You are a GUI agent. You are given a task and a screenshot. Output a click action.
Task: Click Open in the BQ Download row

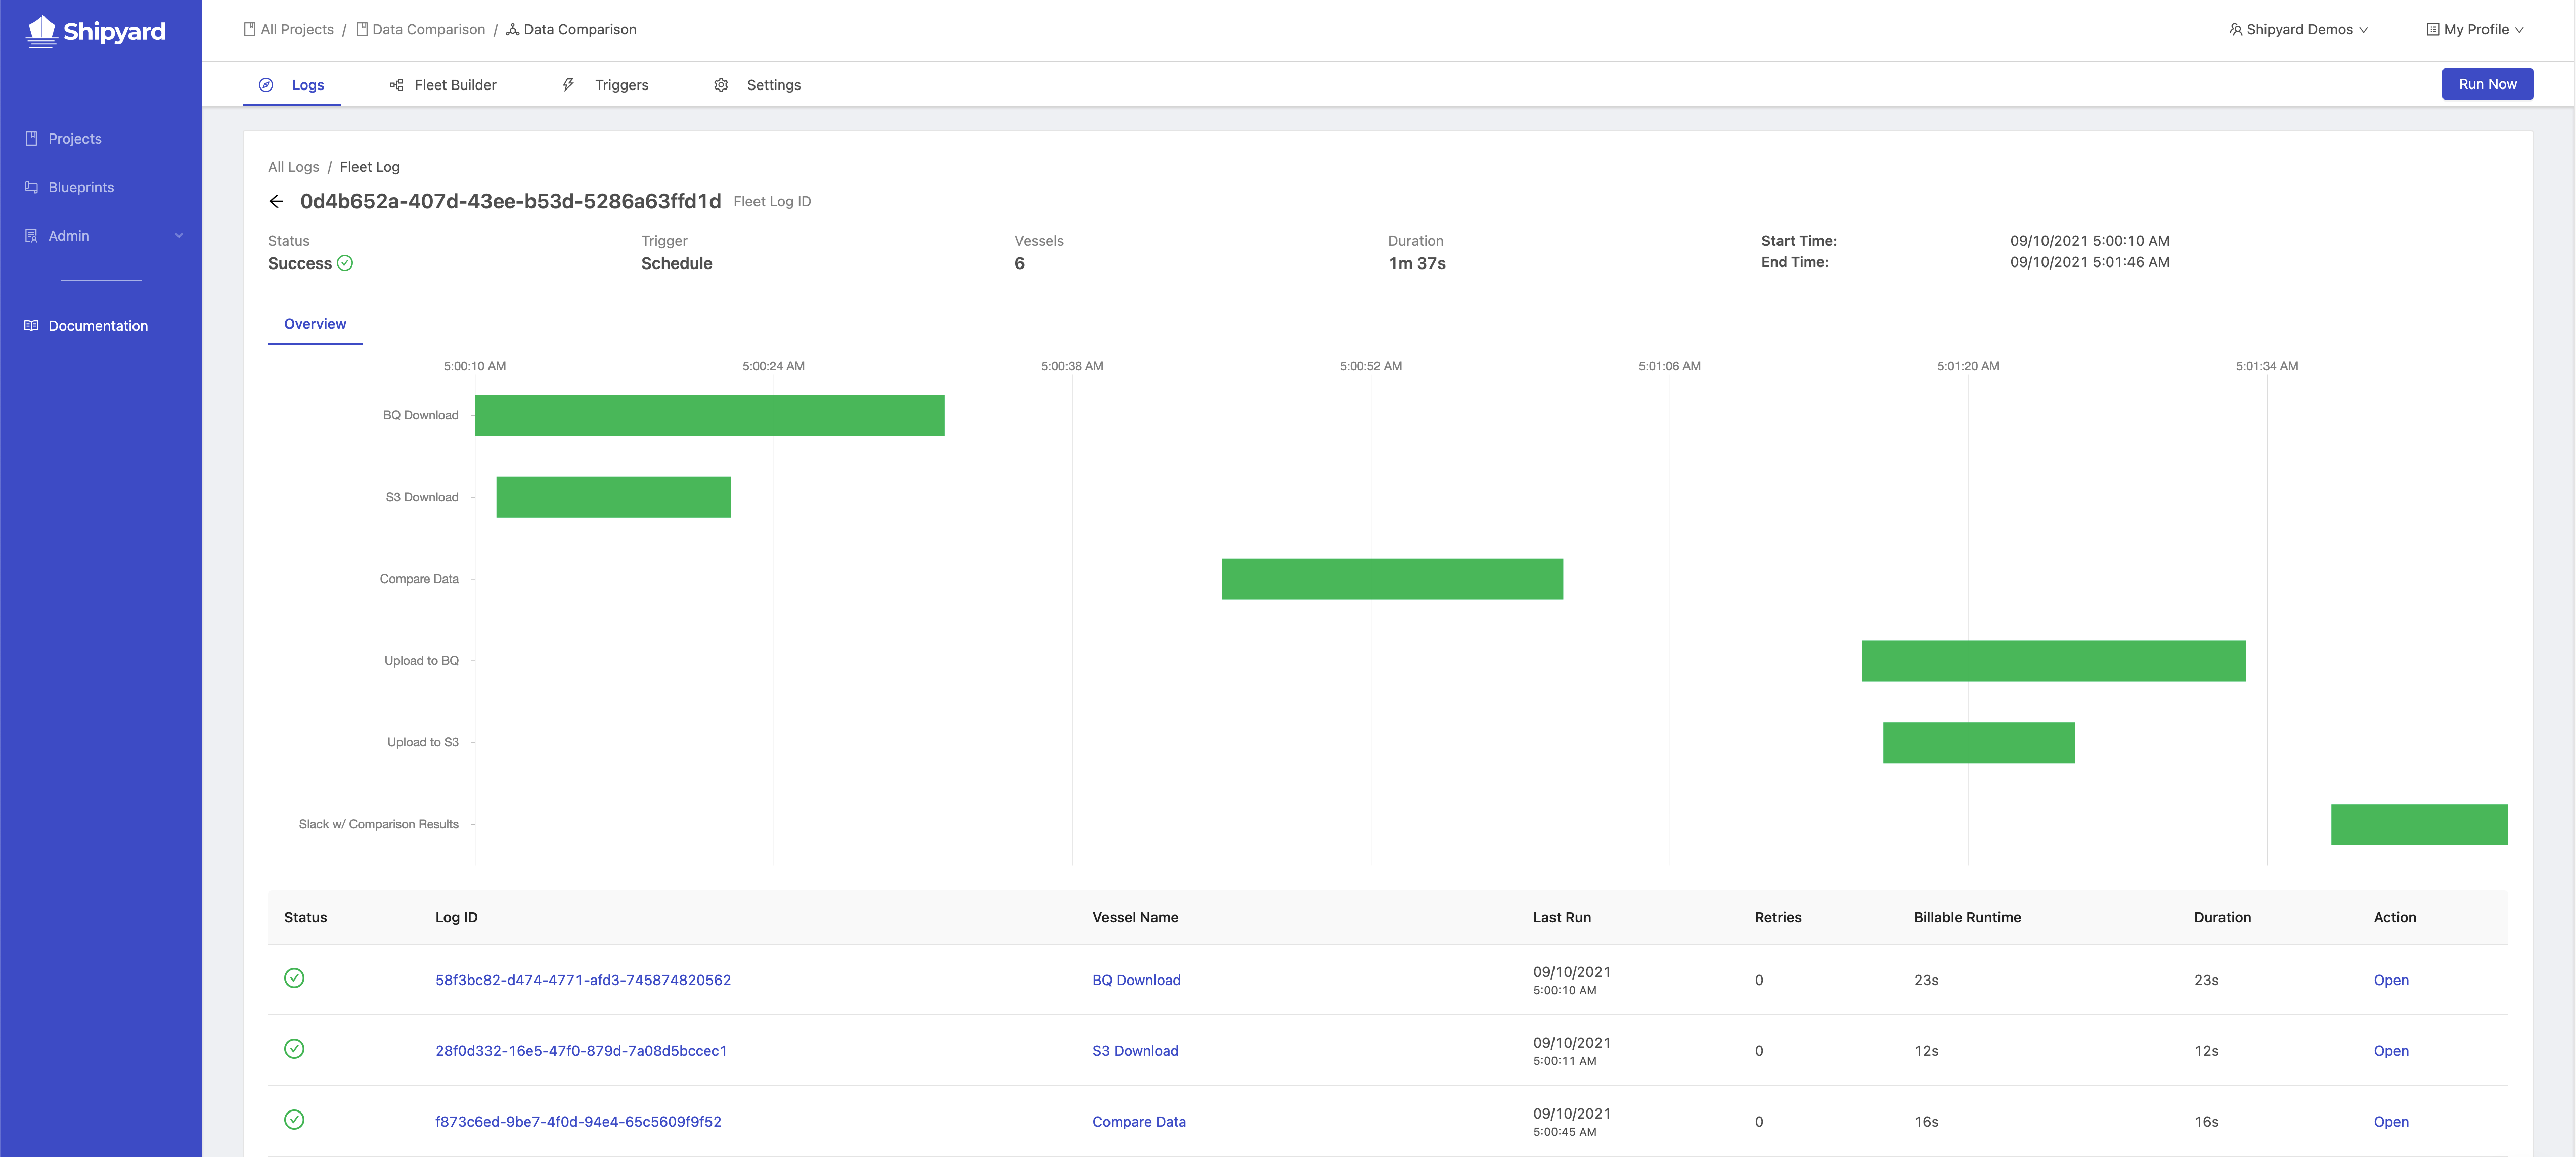[x=2391, y=980]
